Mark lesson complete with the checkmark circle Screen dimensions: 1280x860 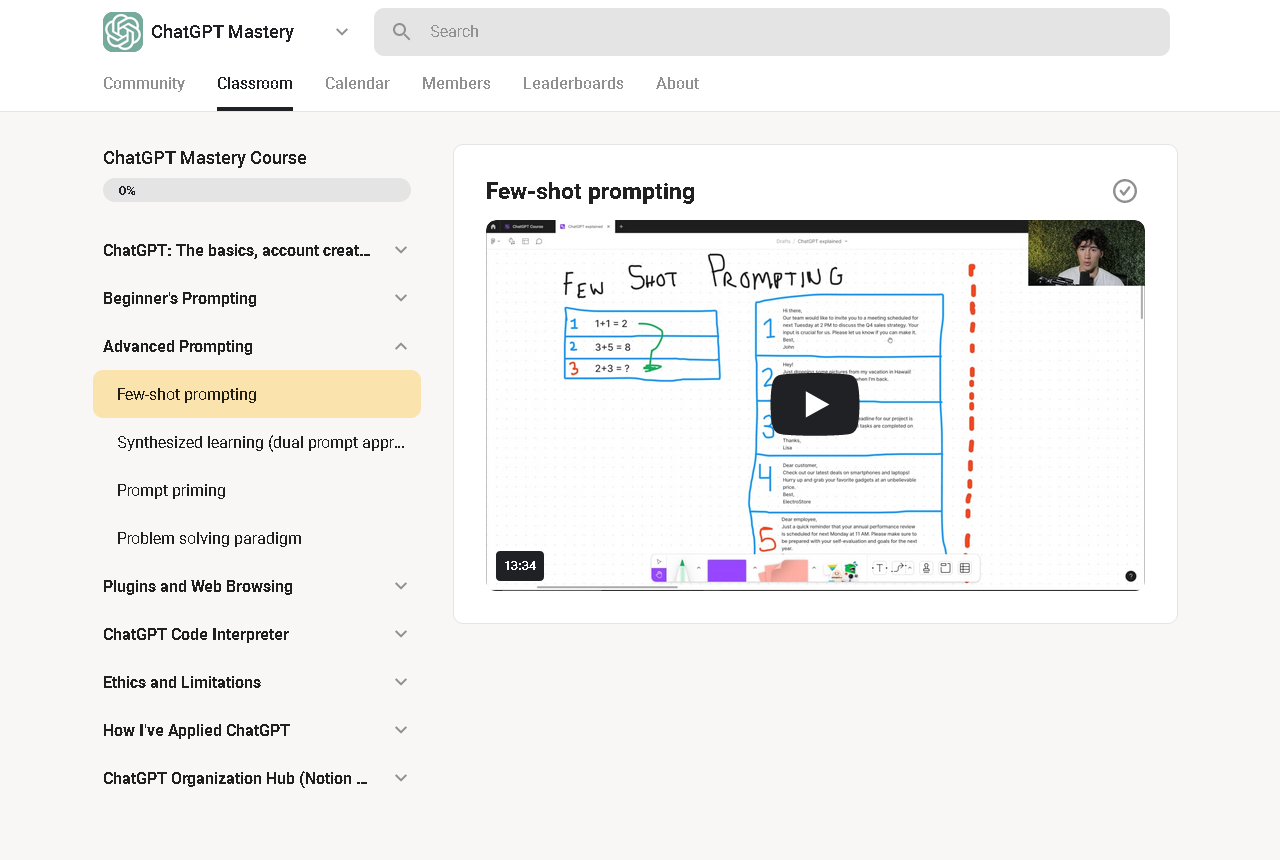tap(1125, 191)
